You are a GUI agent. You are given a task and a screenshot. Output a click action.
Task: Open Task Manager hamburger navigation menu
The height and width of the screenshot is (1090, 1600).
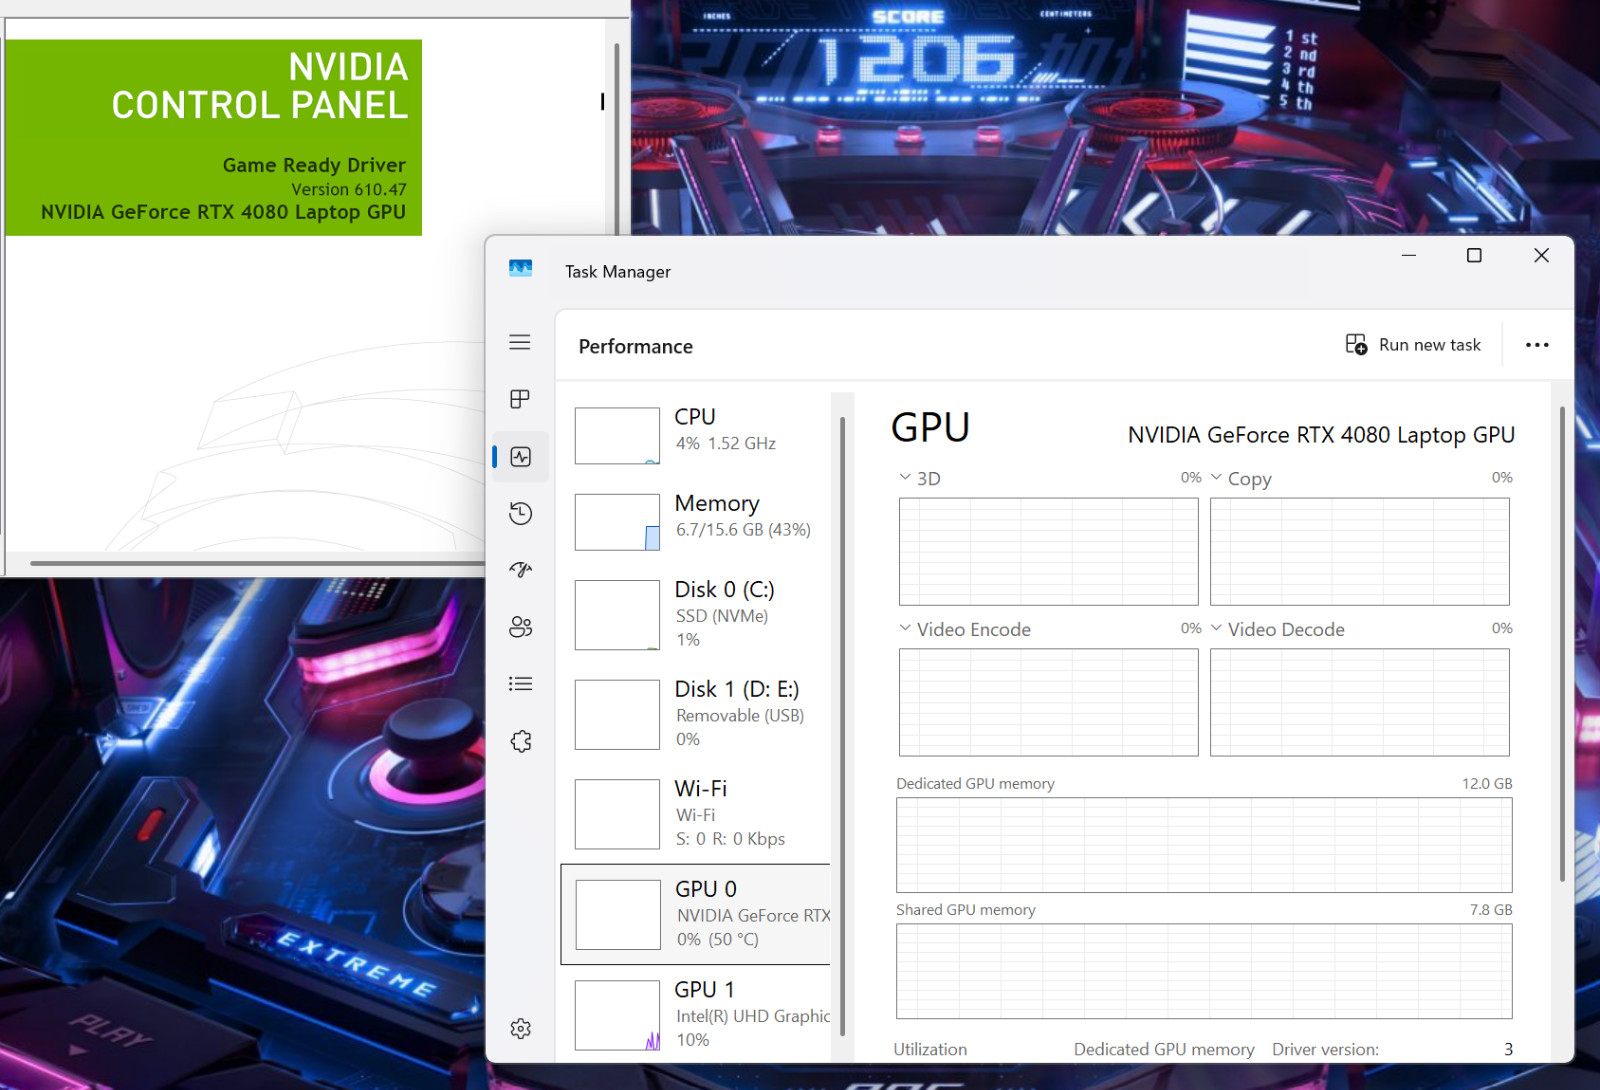[520, 342]
